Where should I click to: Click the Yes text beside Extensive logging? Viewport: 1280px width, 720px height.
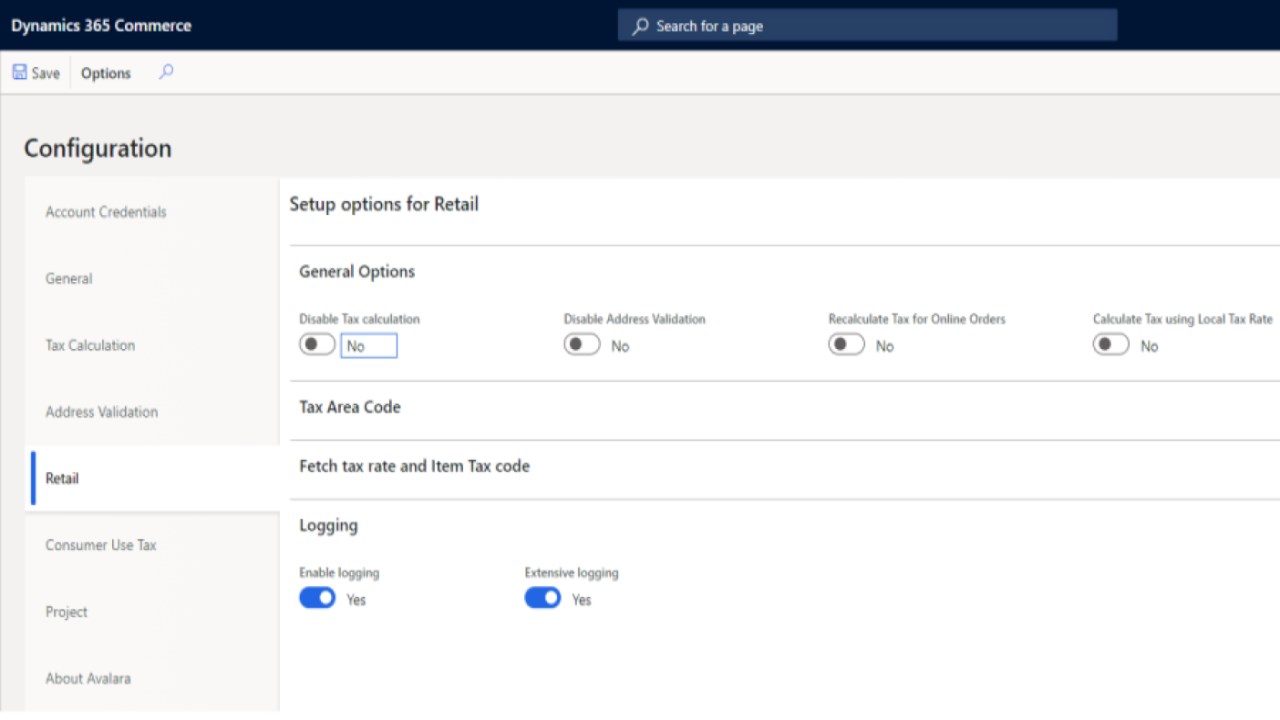tap(582, 600)
